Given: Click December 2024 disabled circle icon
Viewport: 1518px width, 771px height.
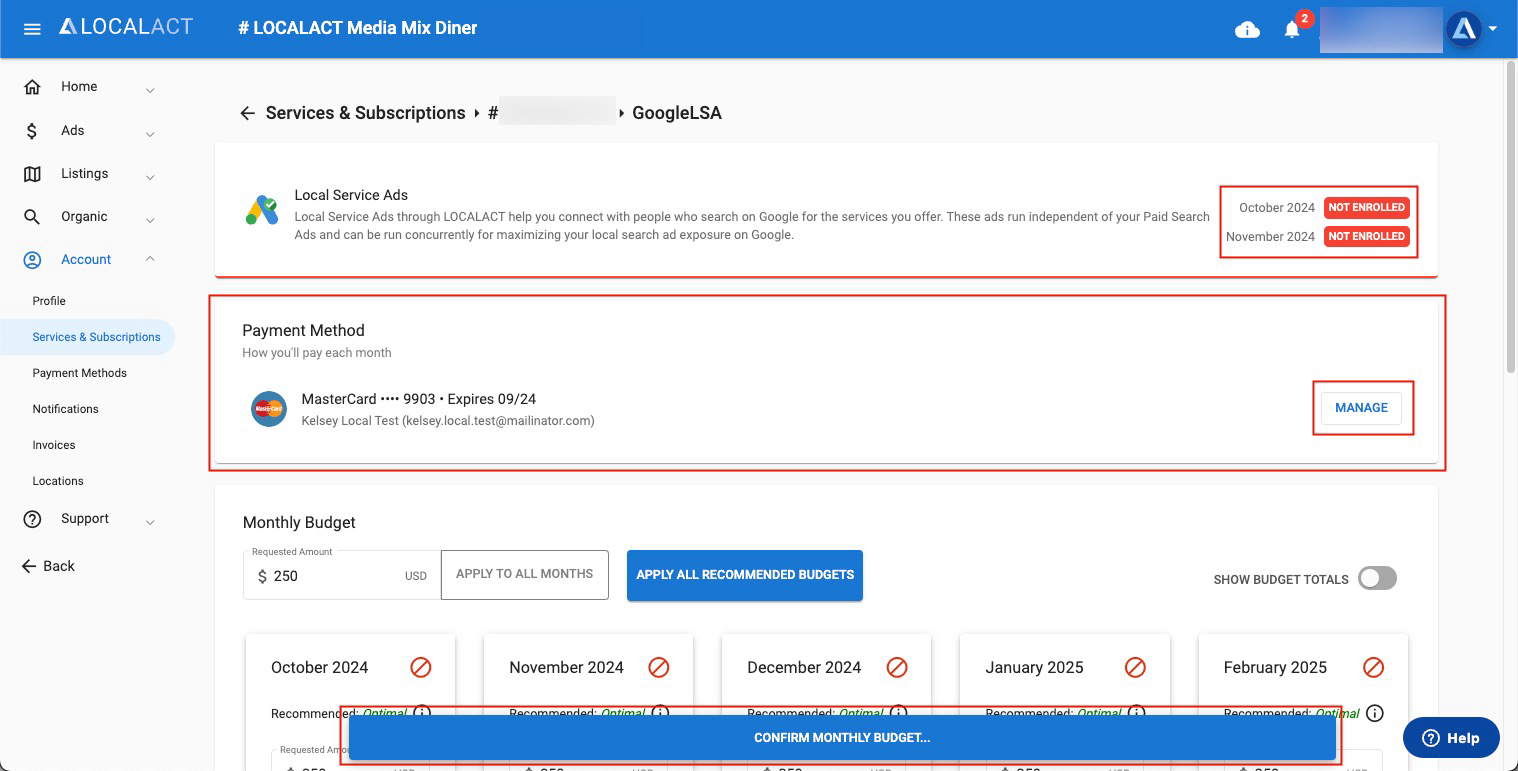Looking at the screenshot, I should click(897, 667).
